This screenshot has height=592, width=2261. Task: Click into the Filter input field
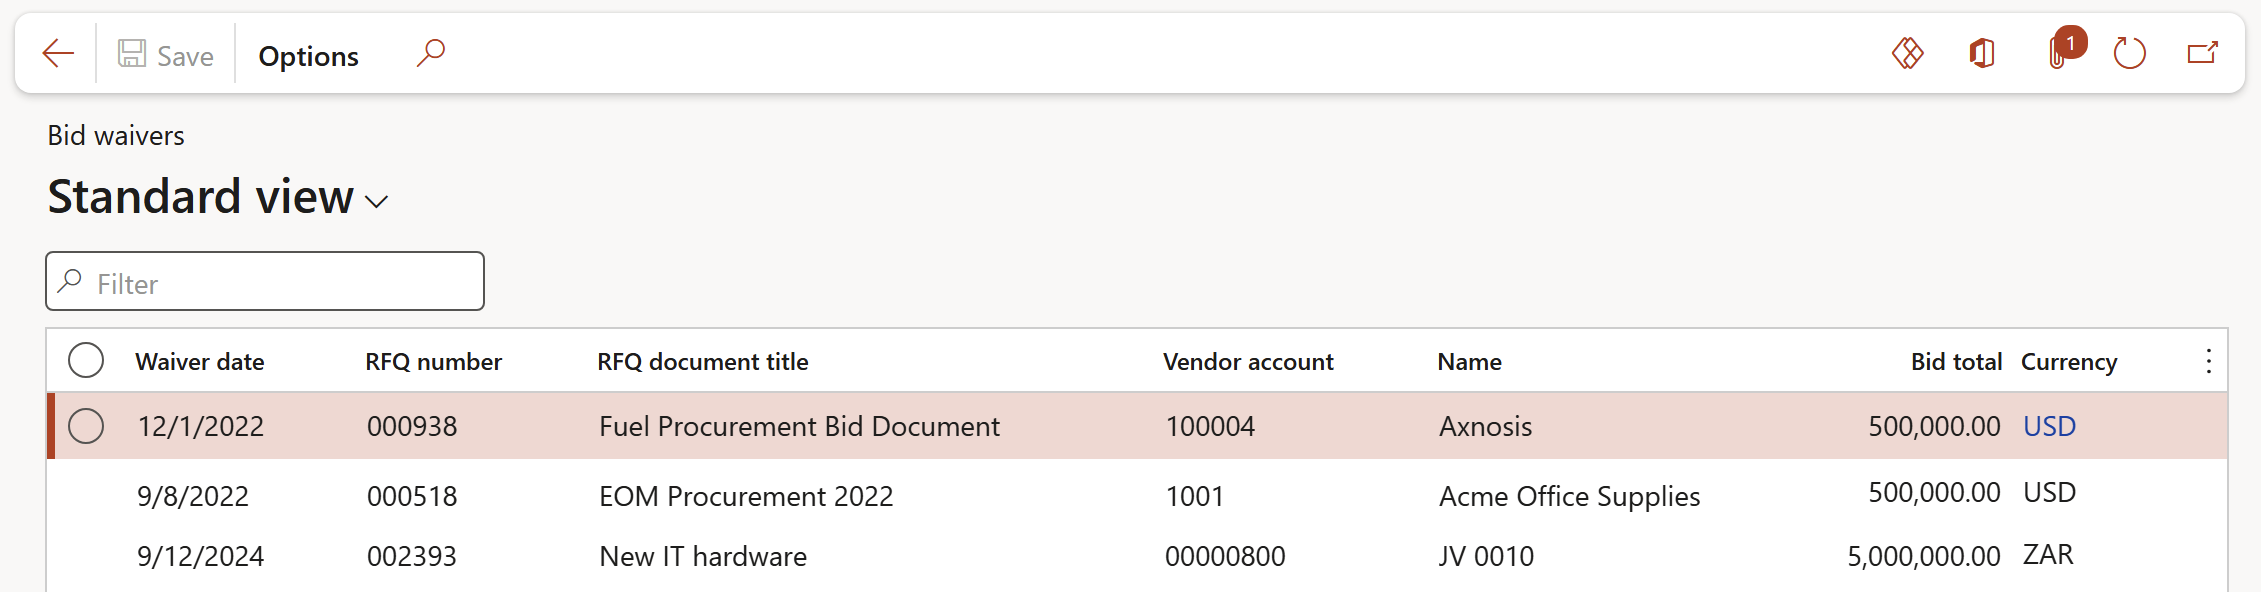(280, 284)
